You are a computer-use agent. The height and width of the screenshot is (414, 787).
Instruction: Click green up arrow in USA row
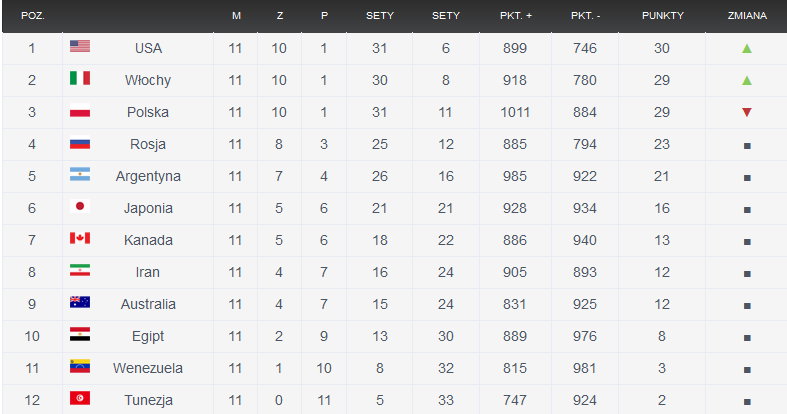pos(747,48)
